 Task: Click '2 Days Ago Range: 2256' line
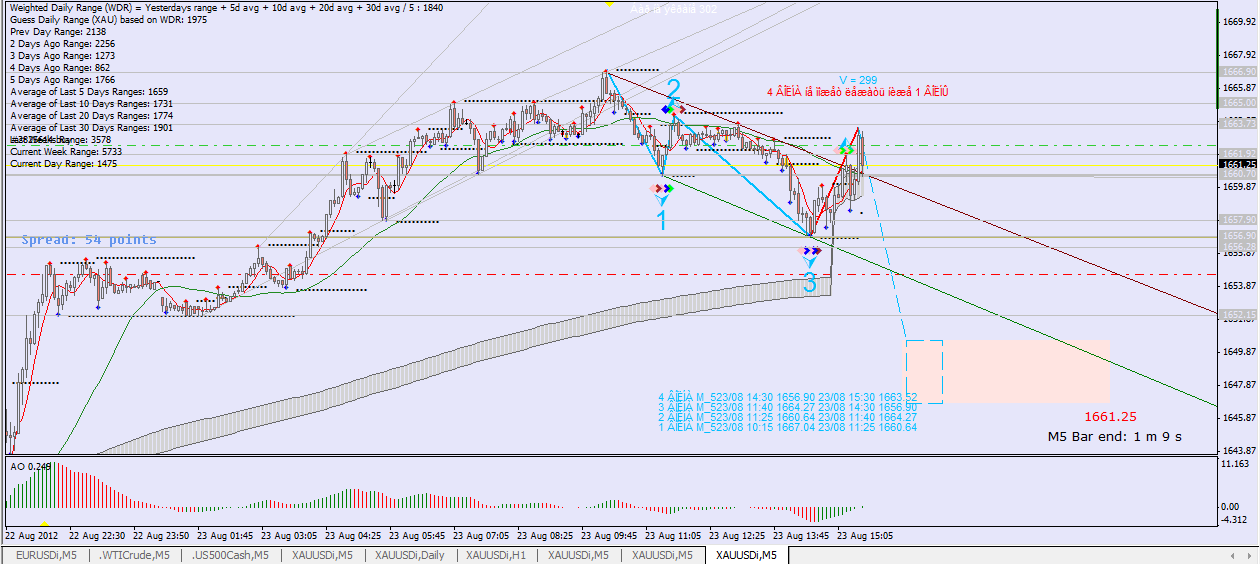pos(62,44)
